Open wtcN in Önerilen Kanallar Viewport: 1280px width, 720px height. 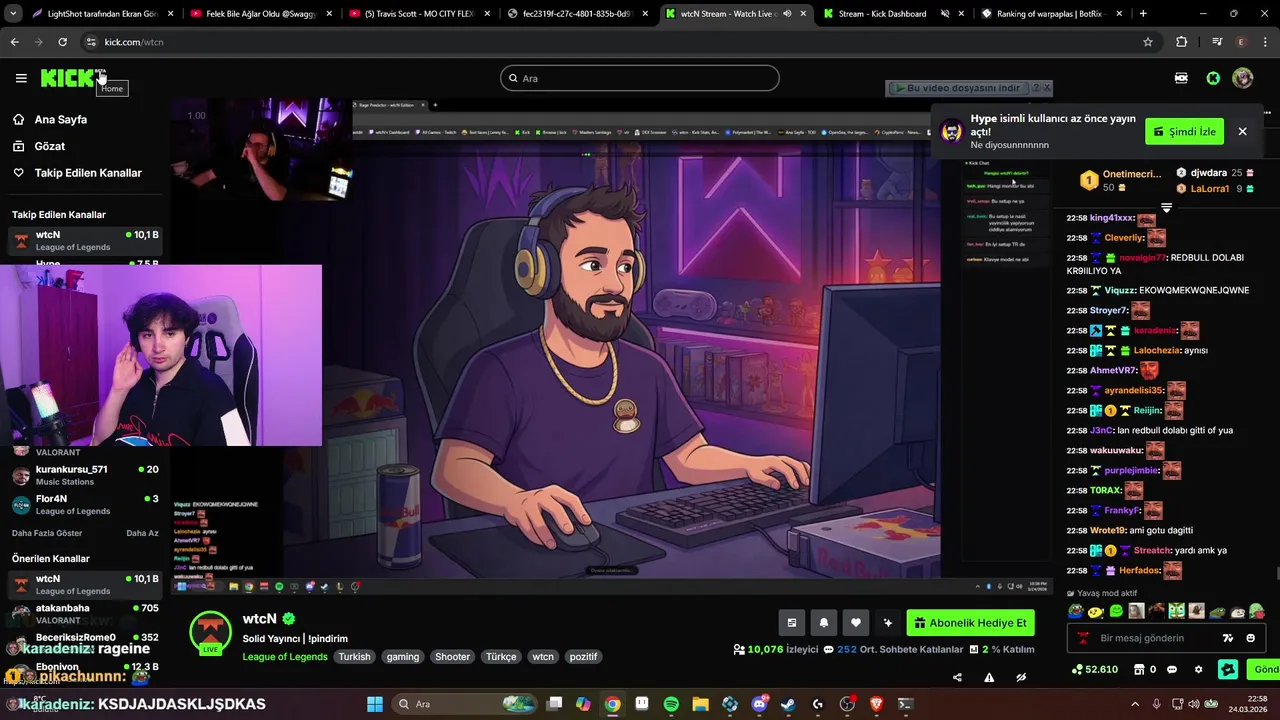click(x=85, y=584)
